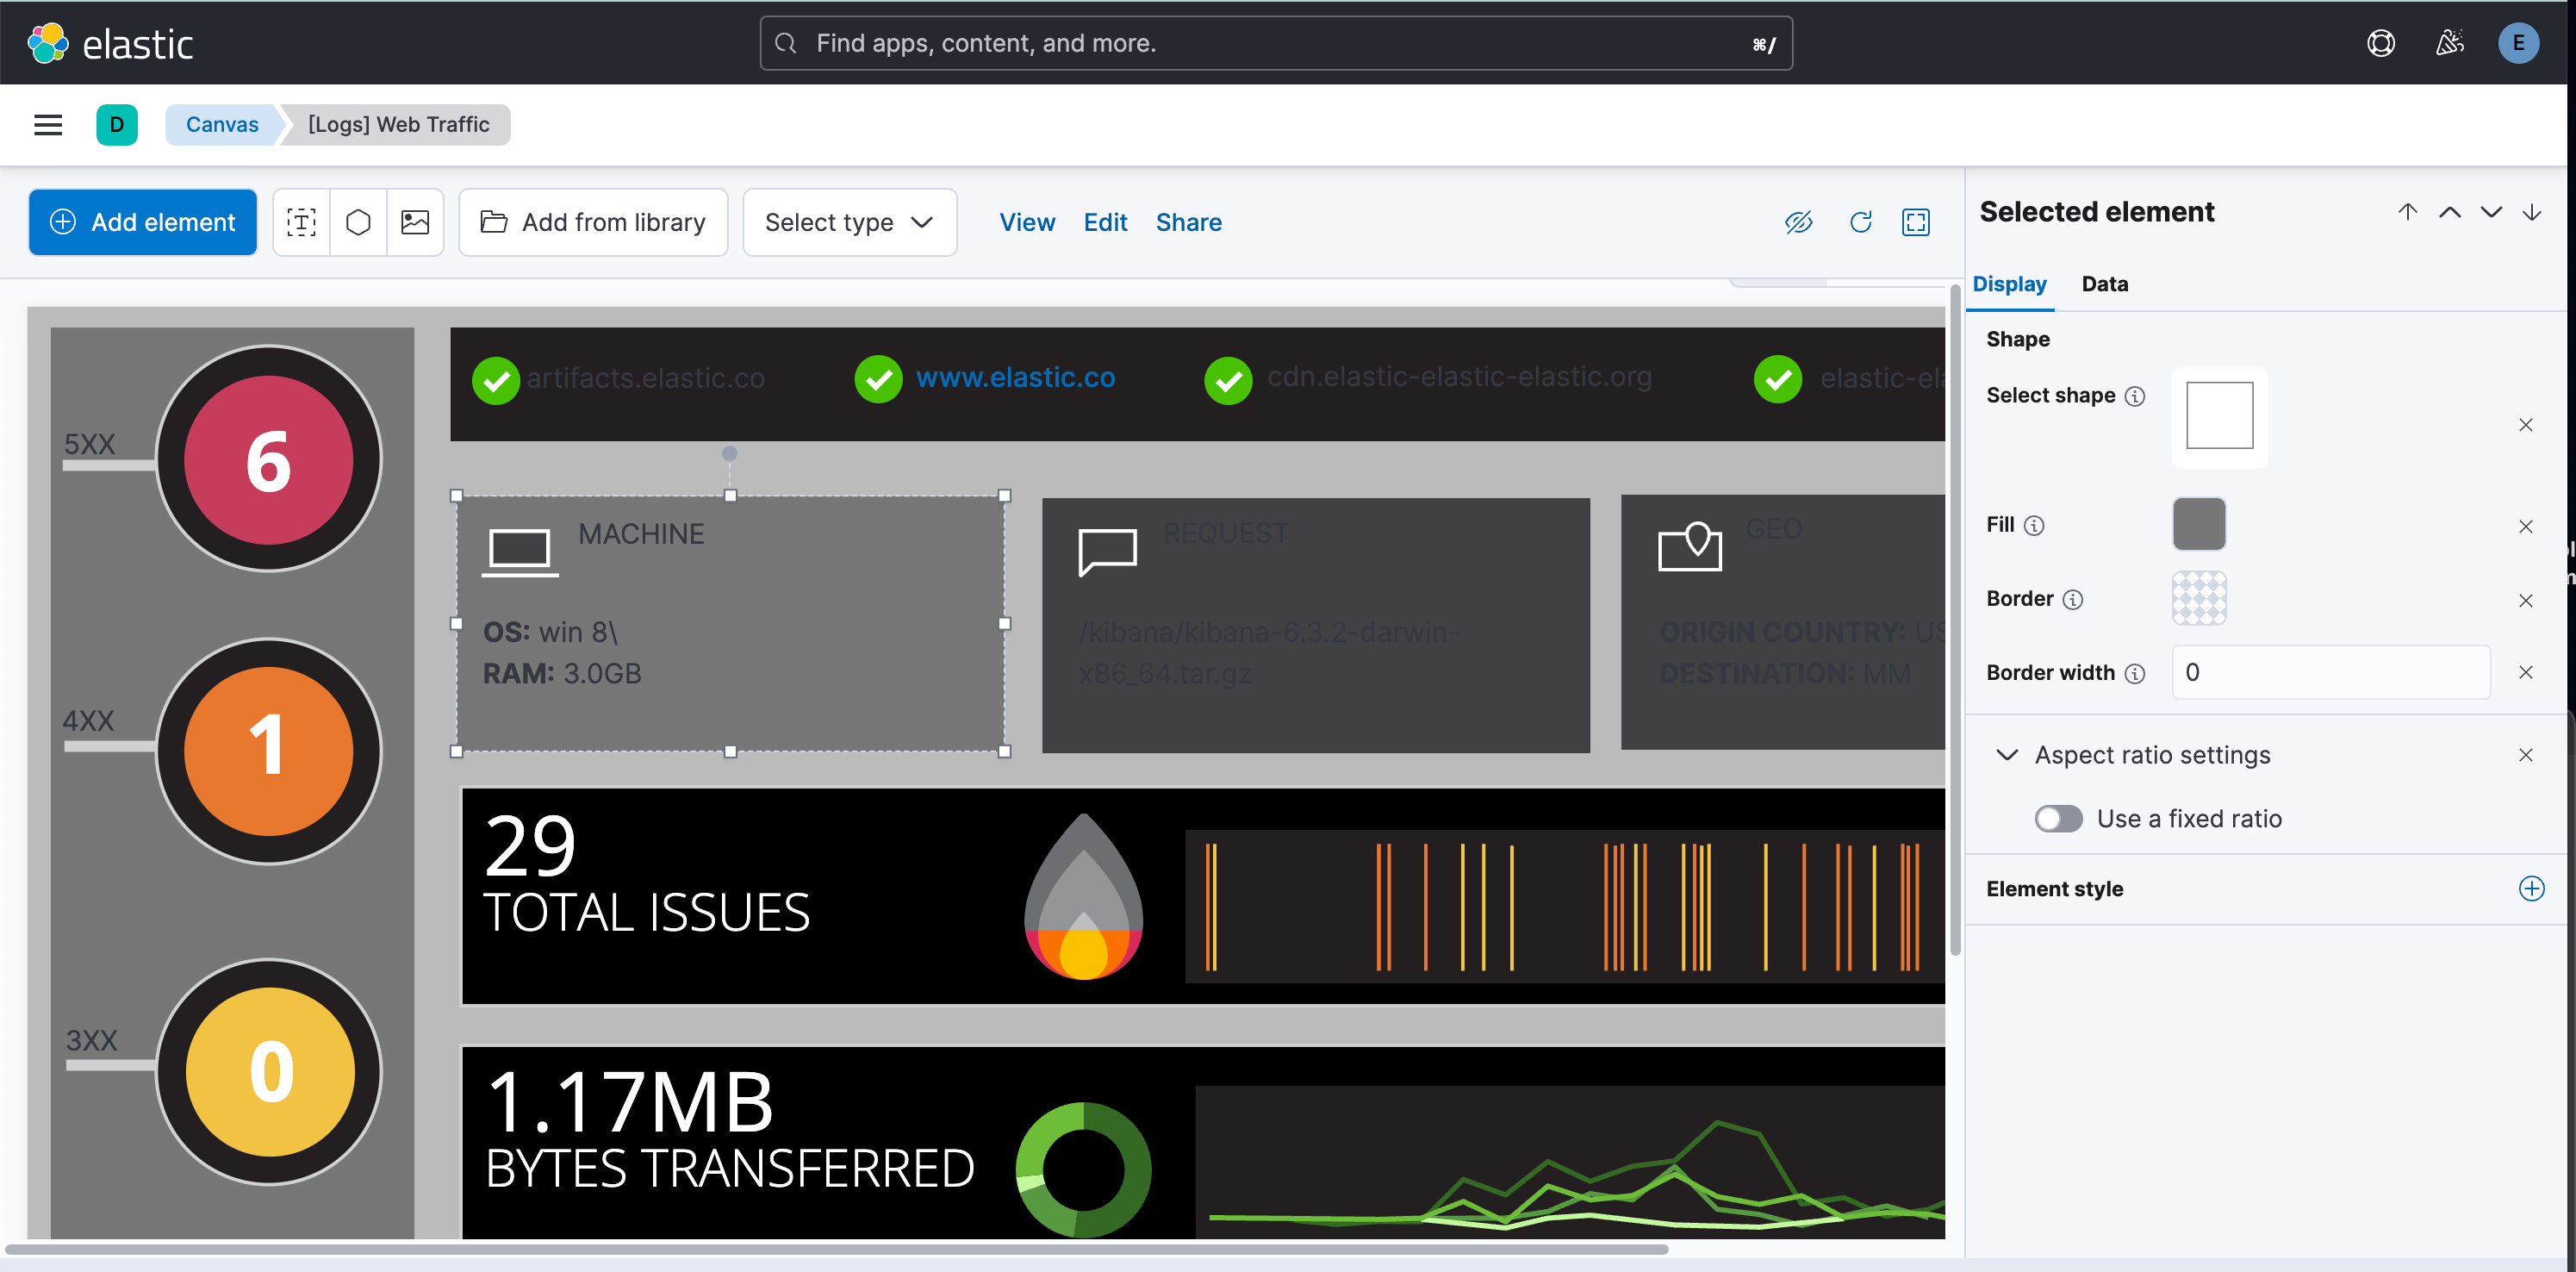
Task: Open the Select type dropdown
Action: 849,222
